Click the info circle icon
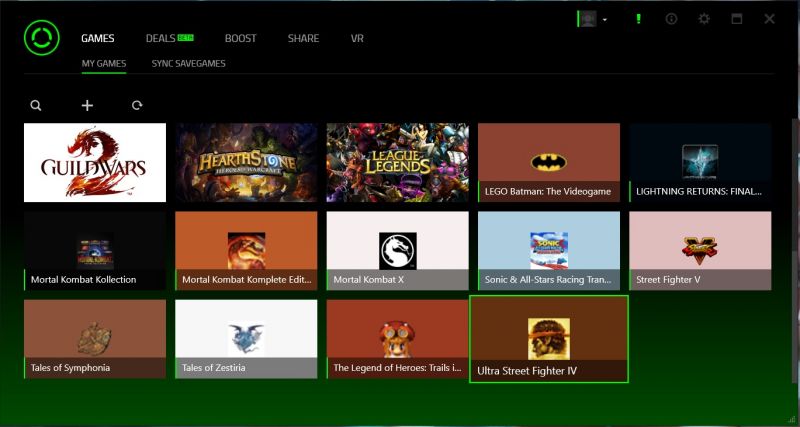 pyautogui.click(x=671, y=19)
